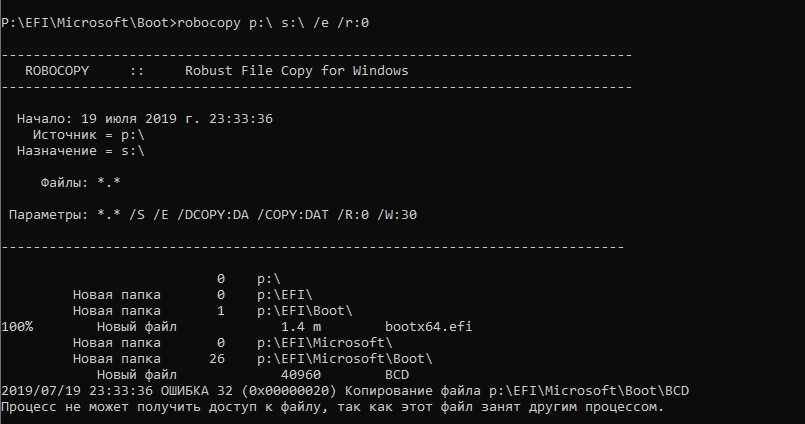
Task: Click the 'Robust File Copy for Windows' text
Action: pos(297,71)
